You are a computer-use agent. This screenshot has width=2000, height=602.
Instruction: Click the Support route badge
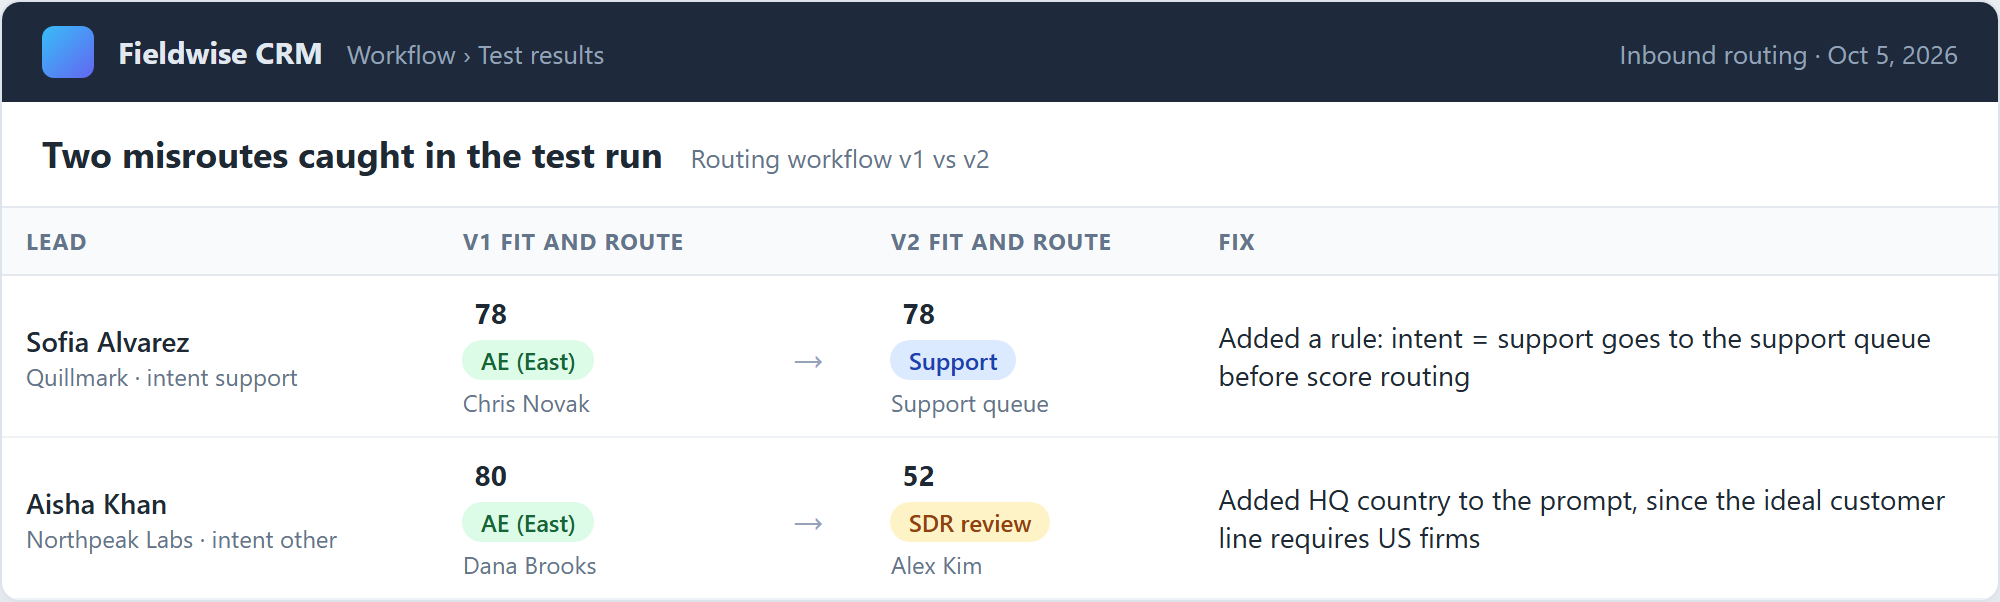click(x=953, y=361)
